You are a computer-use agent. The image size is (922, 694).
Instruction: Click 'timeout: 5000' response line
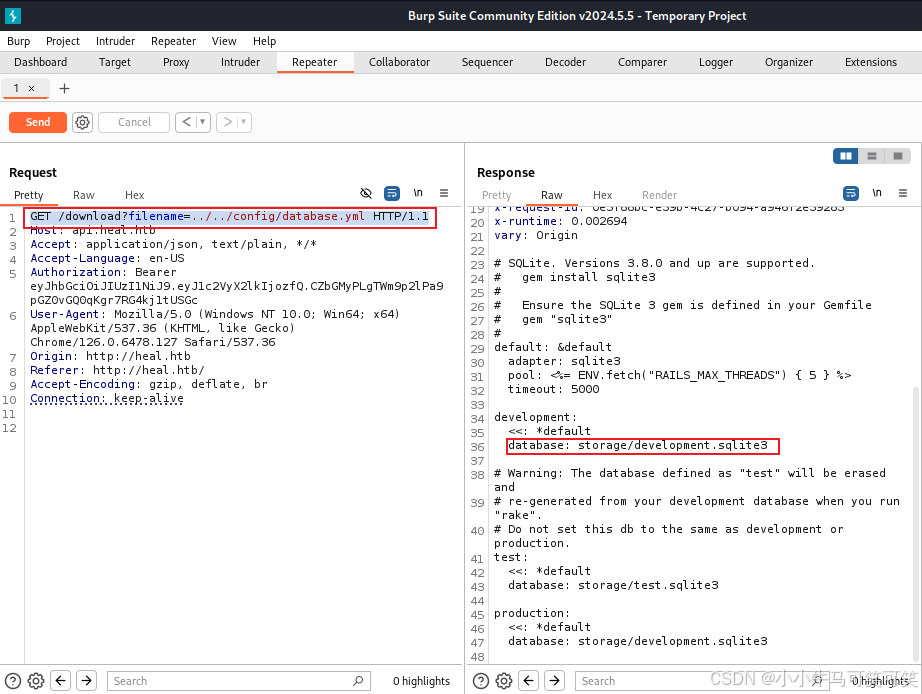click(x=553, y=389)
